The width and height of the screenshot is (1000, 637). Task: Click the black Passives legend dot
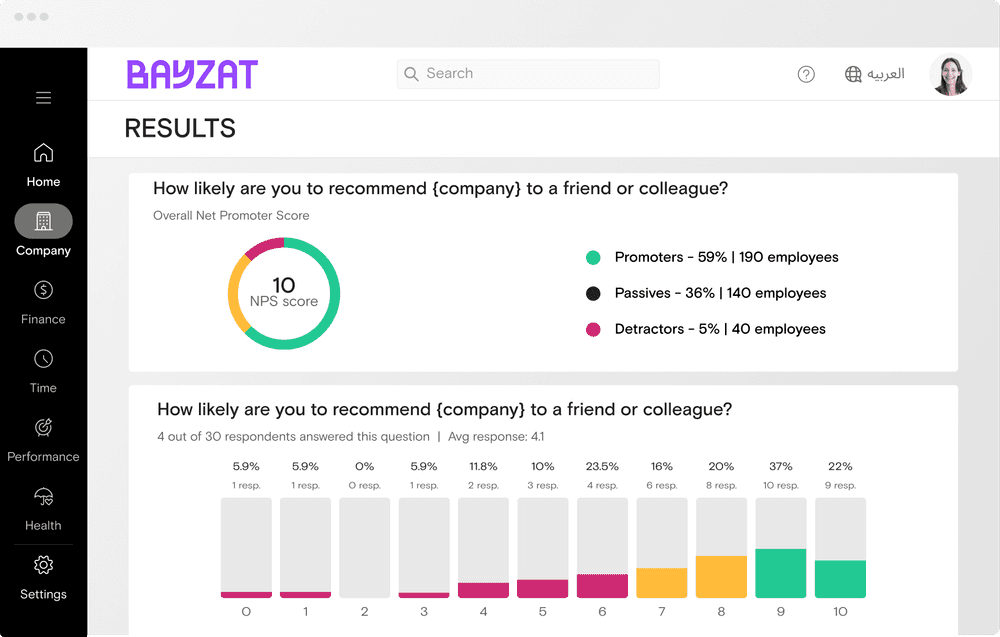click(x=593, y=293)
